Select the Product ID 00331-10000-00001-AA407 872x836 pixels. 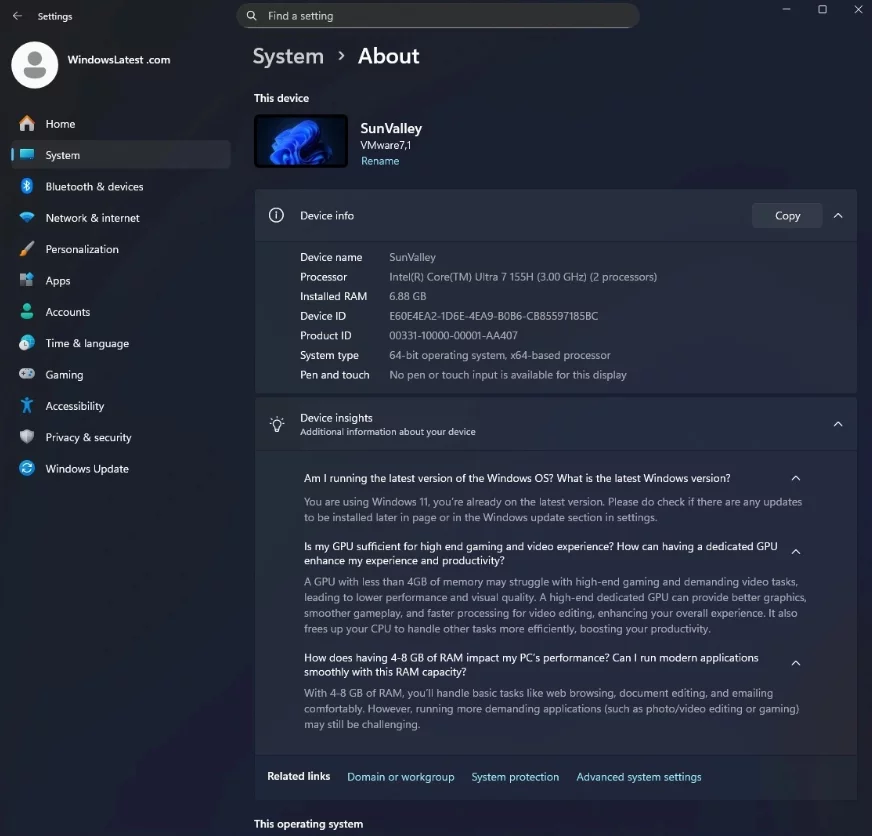click(x=453, y=335)
